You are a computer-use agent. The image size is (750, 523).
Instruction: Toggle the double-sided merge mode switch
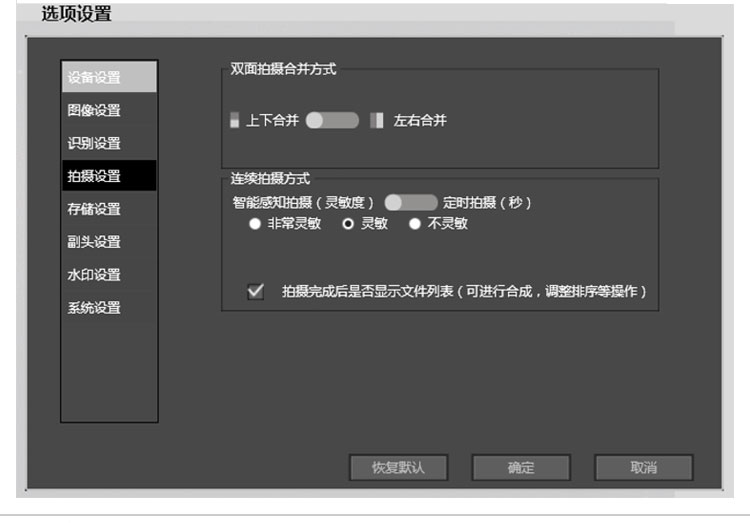pyautogui.click(x=332, y=120)
